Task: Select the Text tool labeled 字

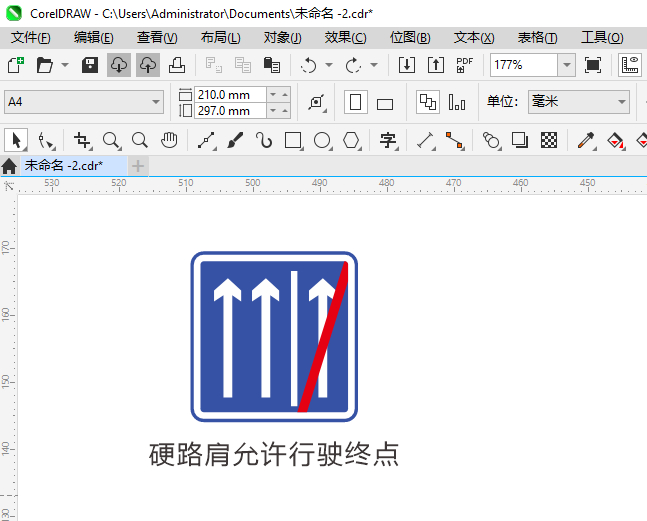Action: (388, 140)
